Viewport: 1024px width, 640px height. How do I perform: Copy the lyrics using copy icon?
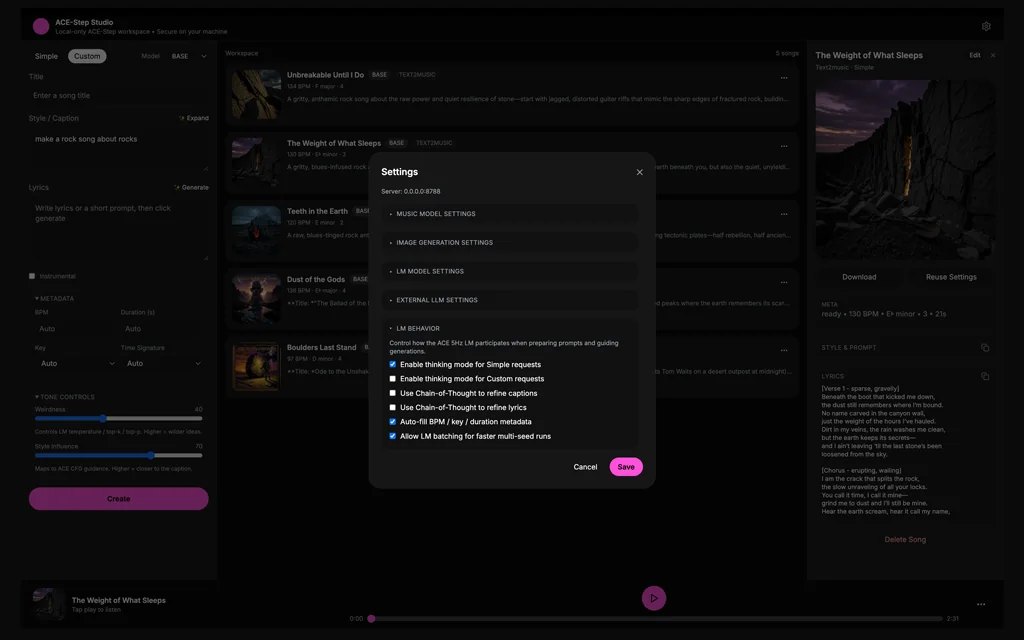click(985, 377)
